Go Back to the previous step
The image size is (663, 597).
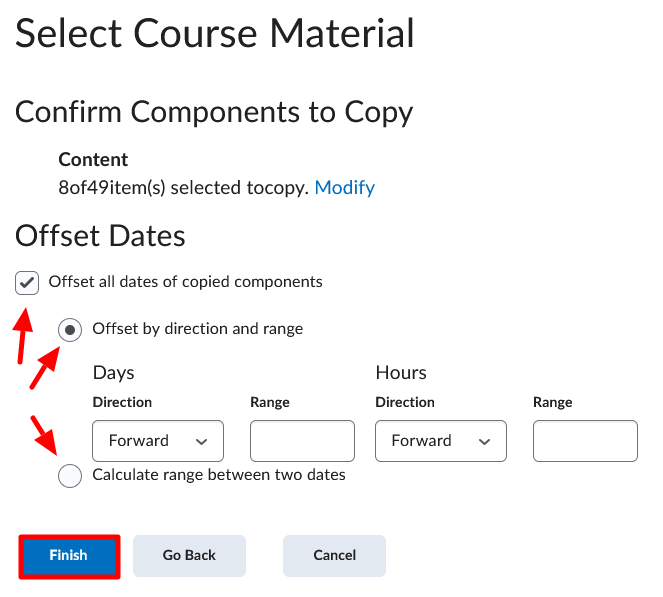pyautogui.click(x=189, y=556)
